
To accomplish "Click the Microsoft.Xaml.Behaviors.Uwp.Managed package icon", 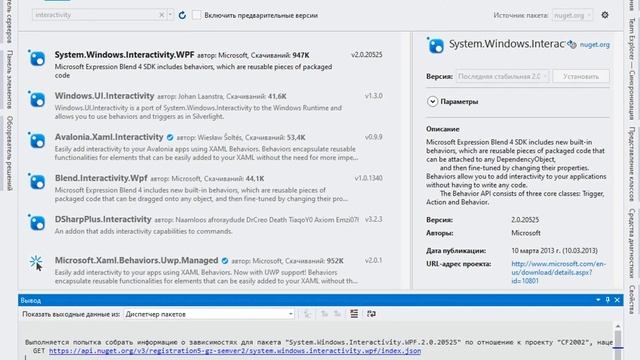I will pyautogui.click(x=36, y=262).
